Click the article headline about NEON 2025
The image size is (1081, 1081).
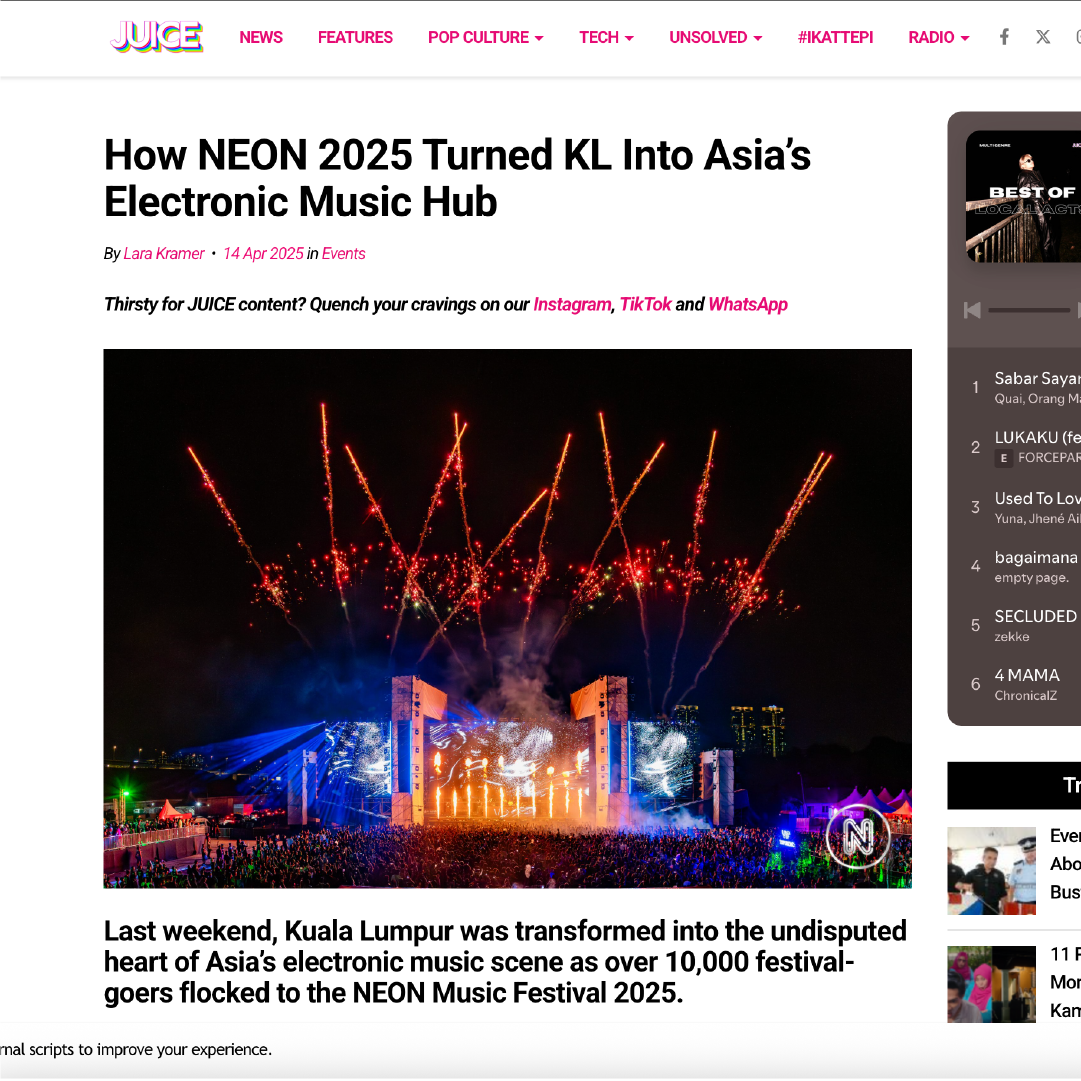click(457, 178)
